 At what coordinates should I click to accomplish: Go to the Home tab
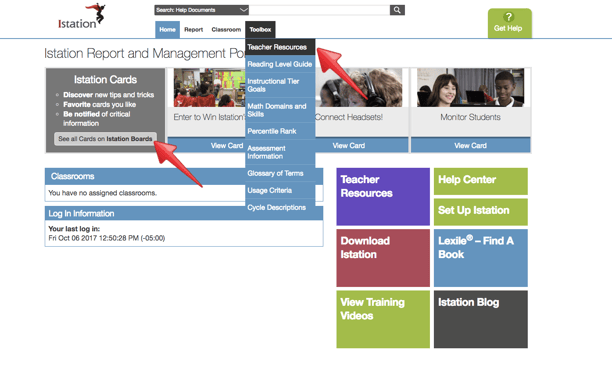[167, 30]
